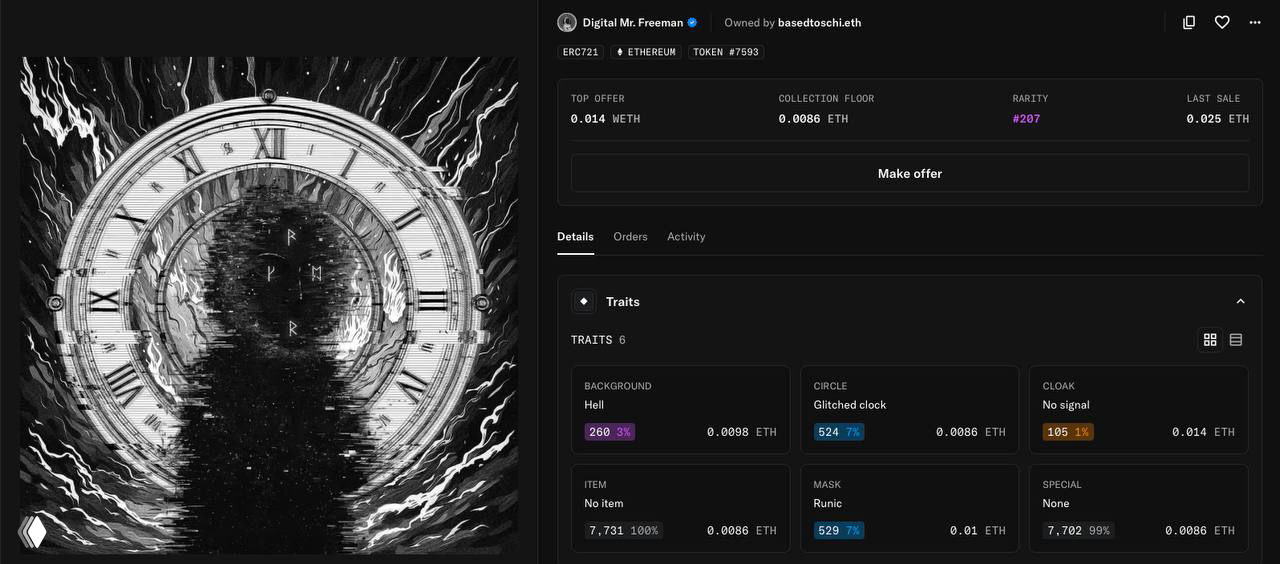Screen dimensions: 1280x564
Task: Select the Background Hell trait card
Action: coord(680,409)
